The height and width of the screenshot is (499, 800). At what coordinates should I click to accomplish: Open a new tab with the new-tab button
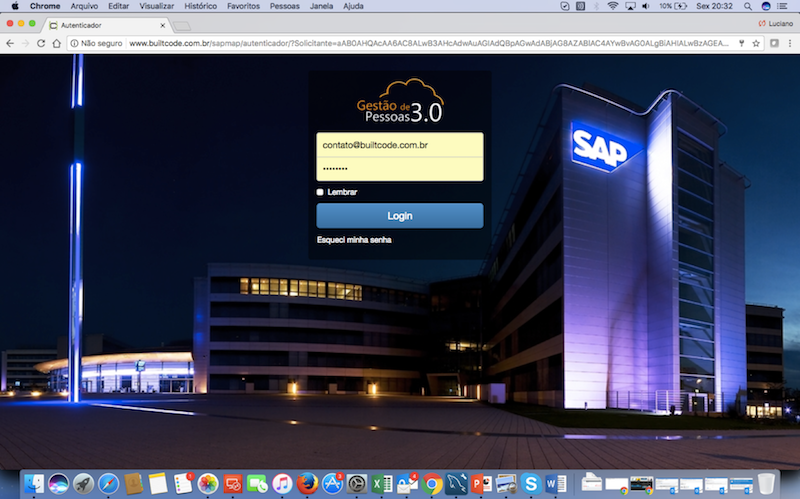click(182, 26)
